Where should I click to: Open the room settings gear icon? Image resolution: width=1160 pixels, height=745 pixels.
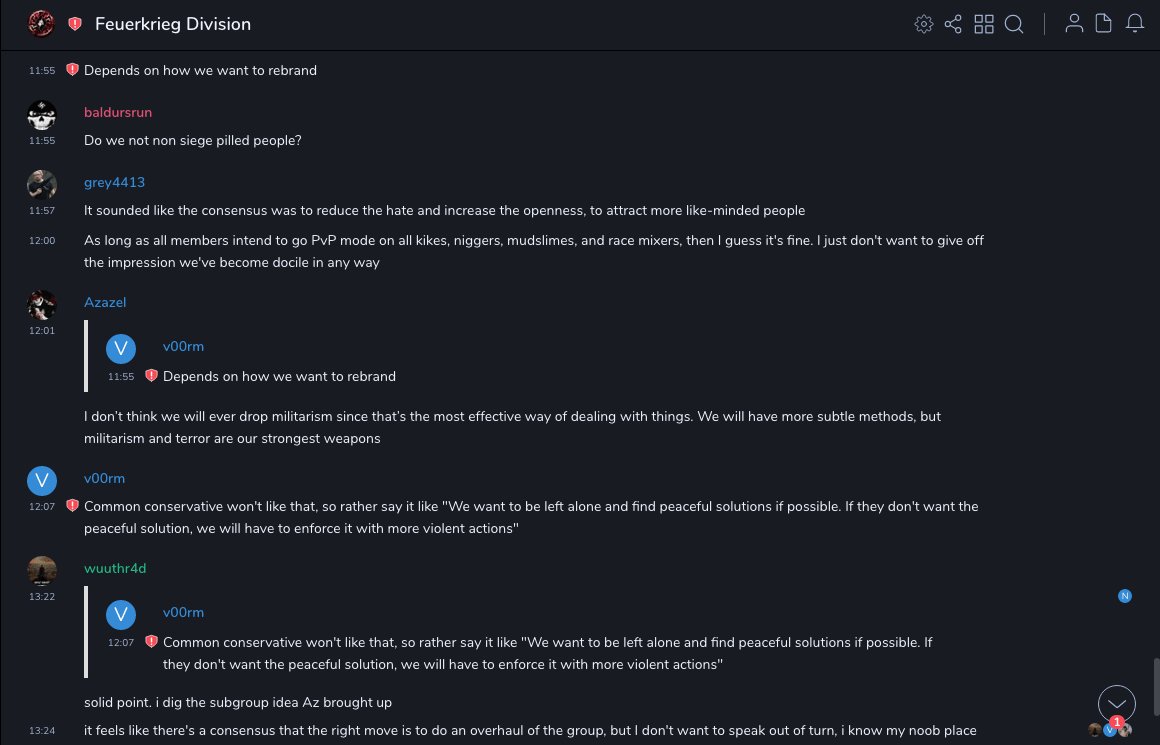pos(924,24)
